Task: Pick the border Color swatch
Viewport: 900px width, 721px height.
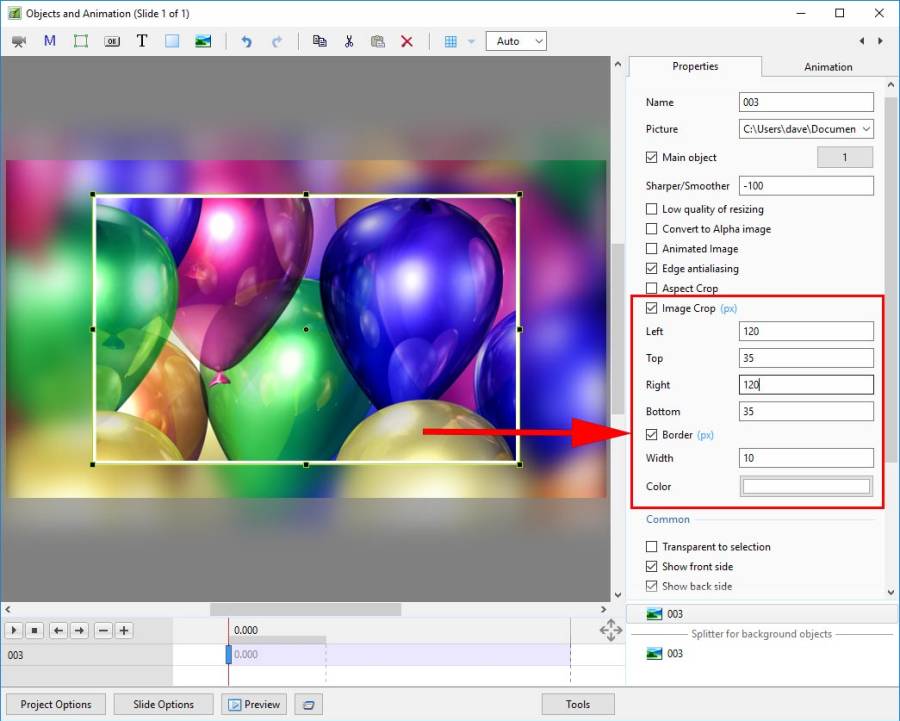Action: tap(806, 486)
